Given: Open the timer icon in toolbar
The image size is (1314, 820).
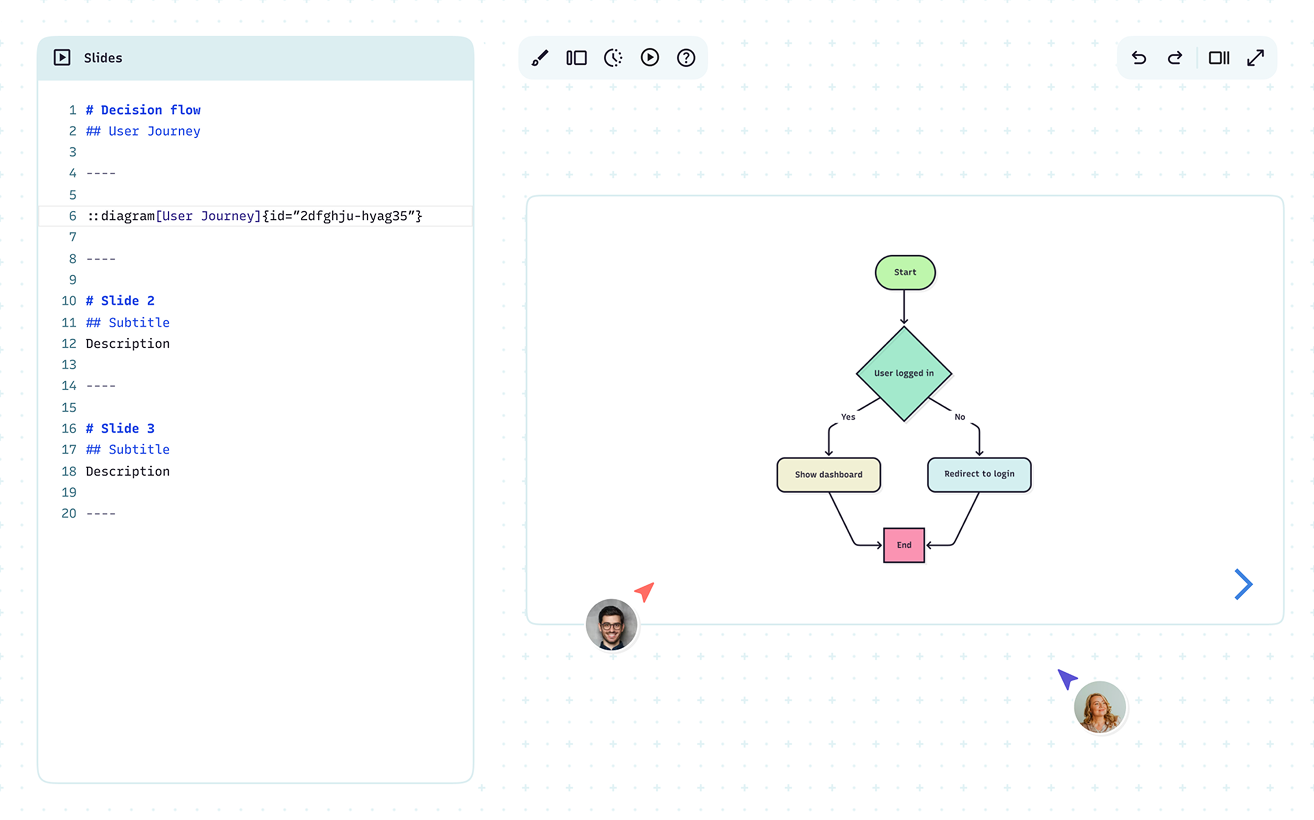Looking at the screenshot, I should click(613, 58).
